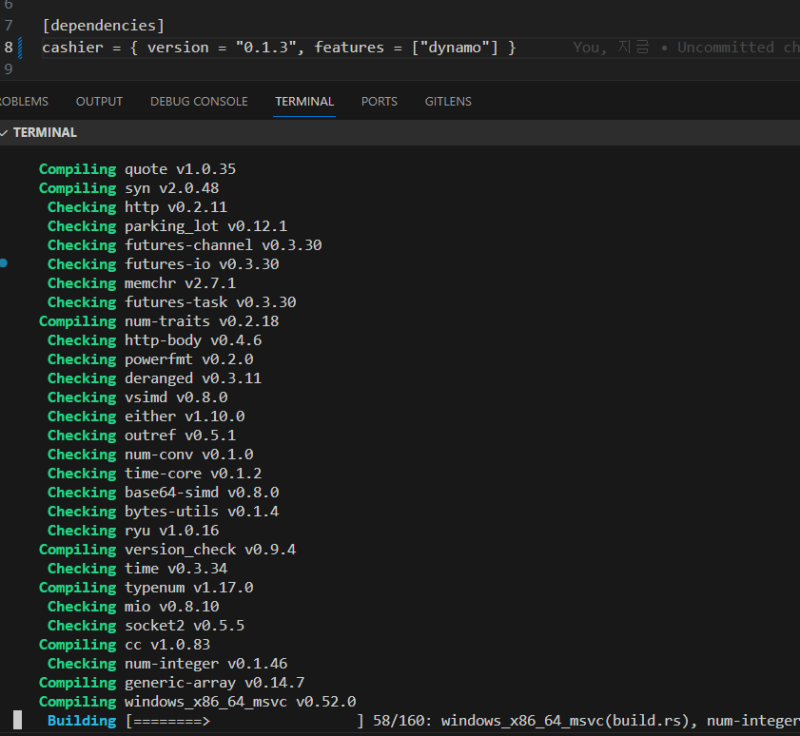This screenshot has height=736, width=800.
Task: Click line number 9 in the gutter
Action: (9, 69)
